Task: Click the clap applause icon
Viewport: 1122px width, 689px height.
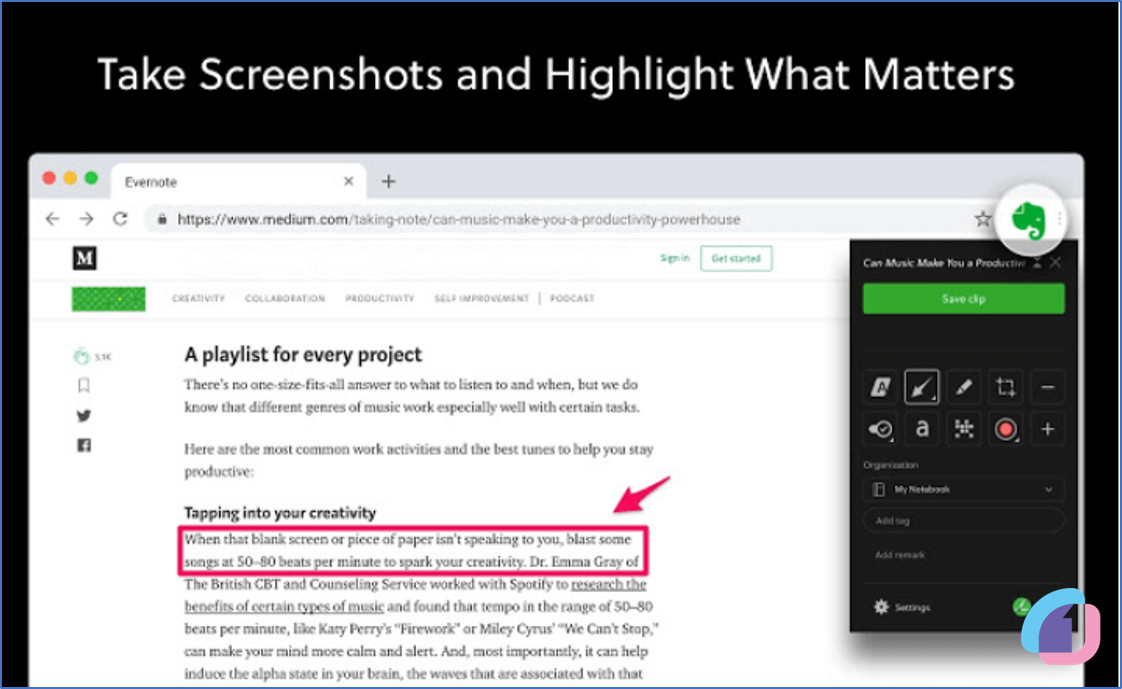Action: (82, 356)
